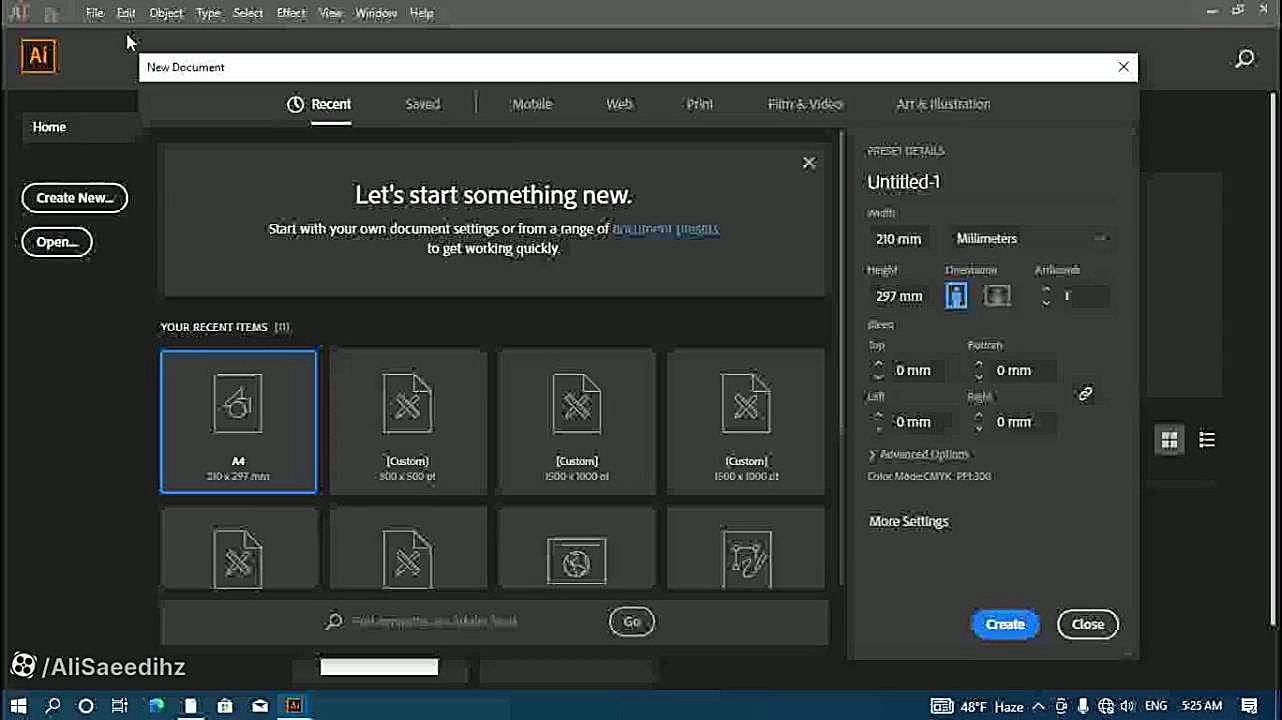
Task: Open the File menu
Action: [94, 13]
